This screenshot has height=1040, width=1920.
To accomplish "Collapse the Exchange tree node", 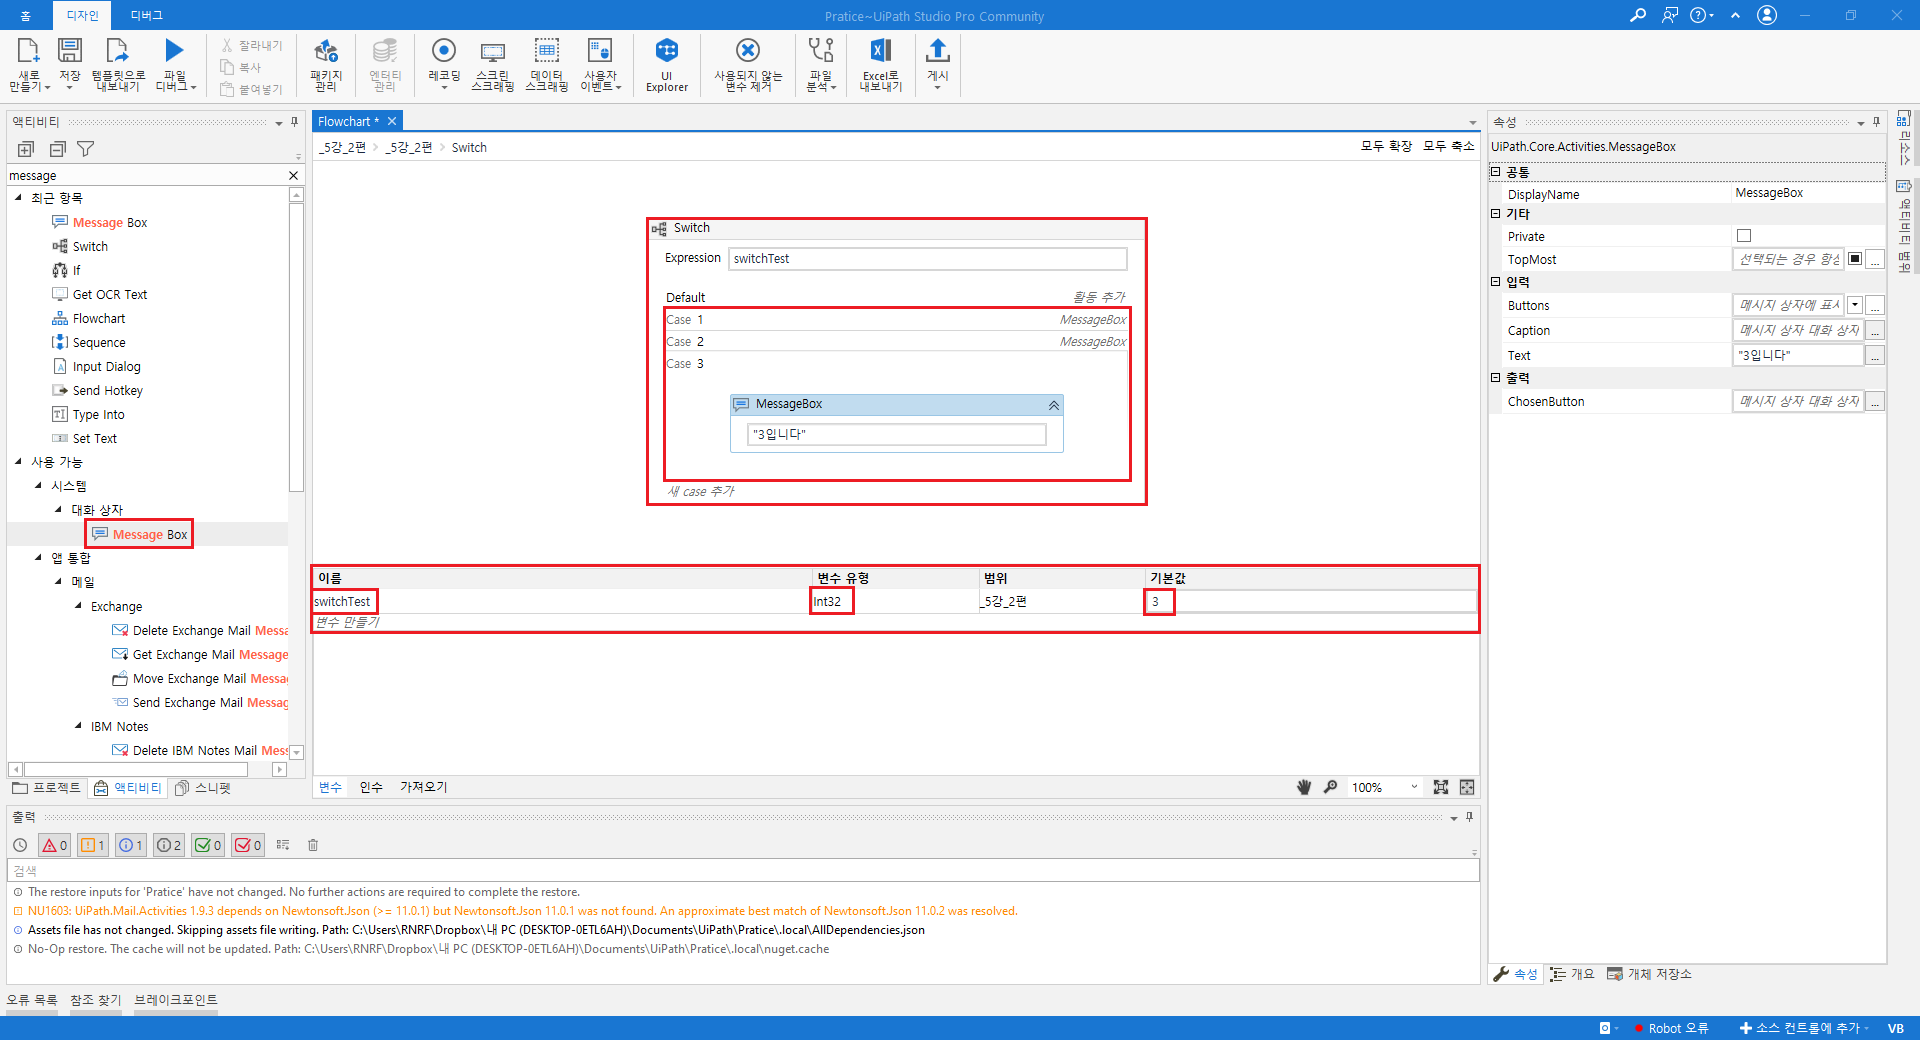I will click(x=78, y=605).
